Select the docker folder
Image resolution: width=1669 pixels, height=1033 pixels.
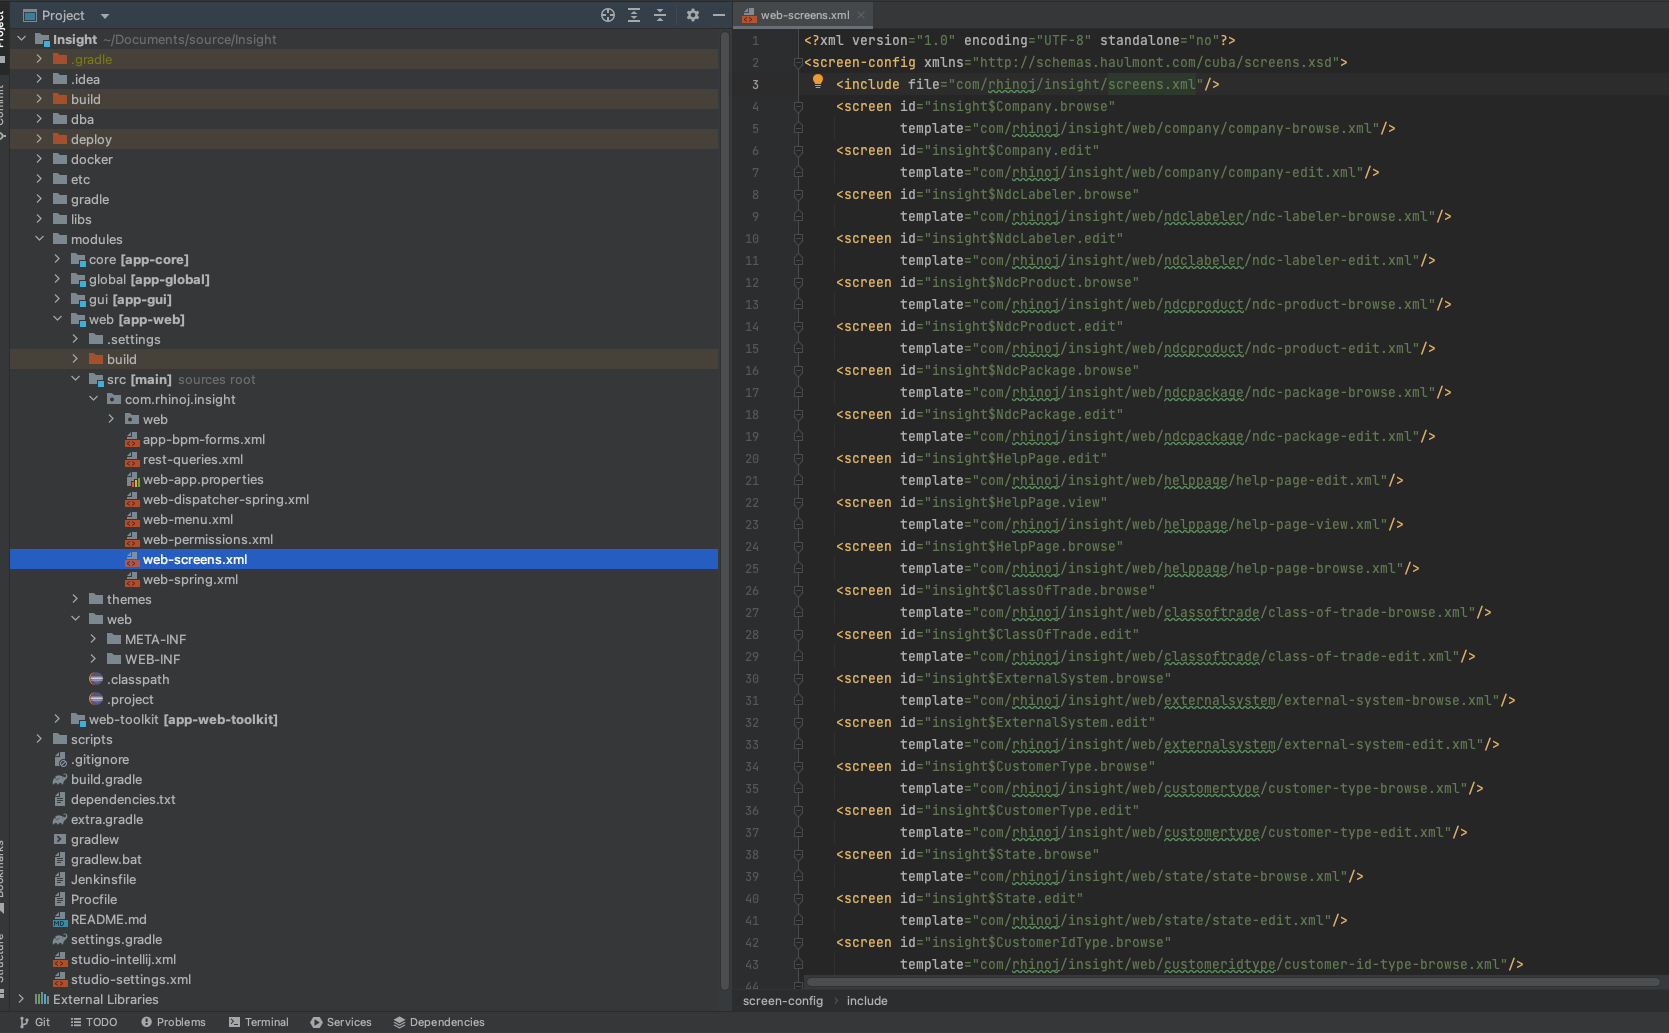click(91, 160)
